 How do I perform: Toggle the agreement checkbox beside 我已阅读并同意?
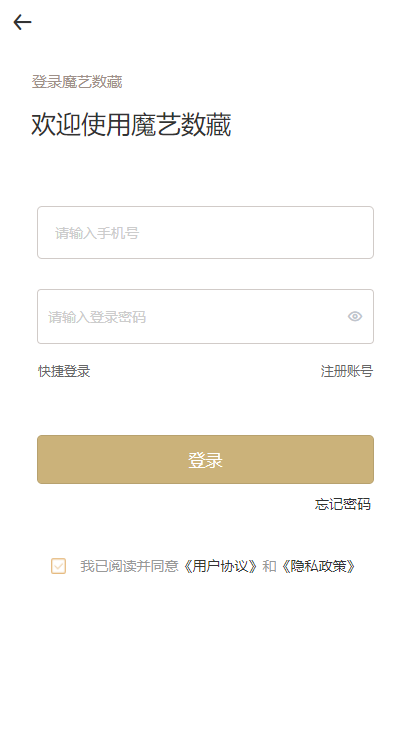click(x=58, y=566)
